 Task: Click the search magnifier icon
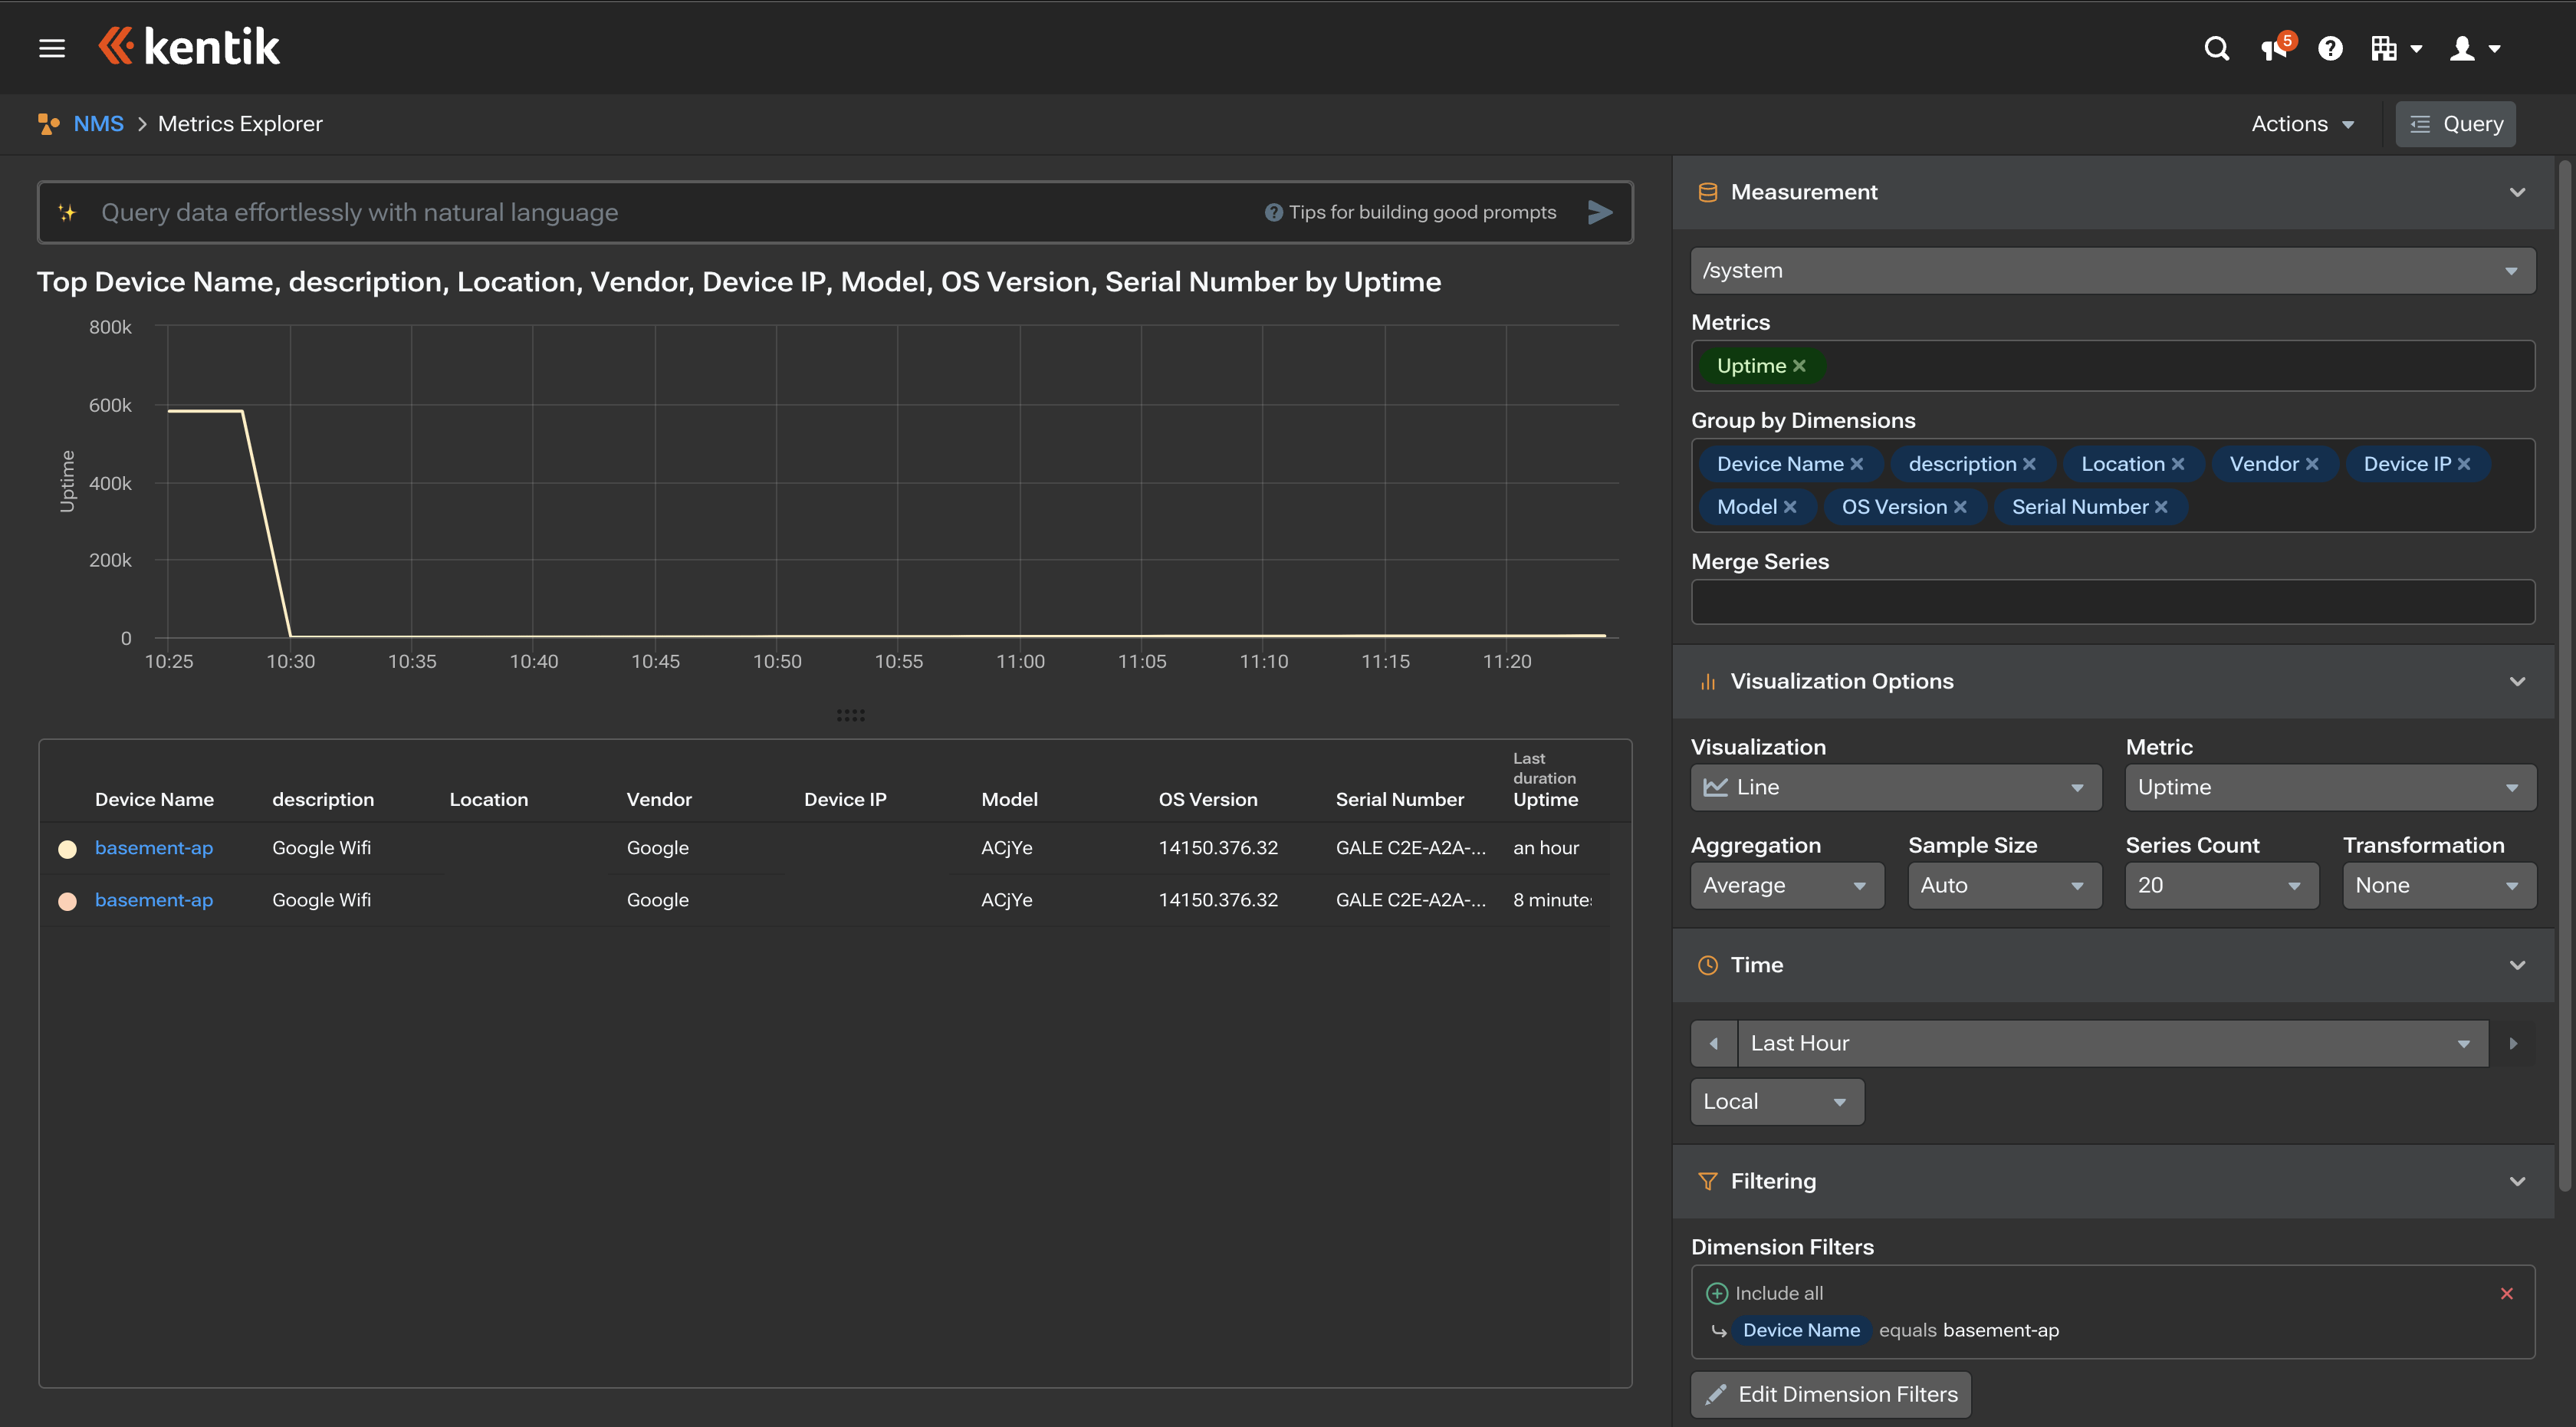point(2216,48)
